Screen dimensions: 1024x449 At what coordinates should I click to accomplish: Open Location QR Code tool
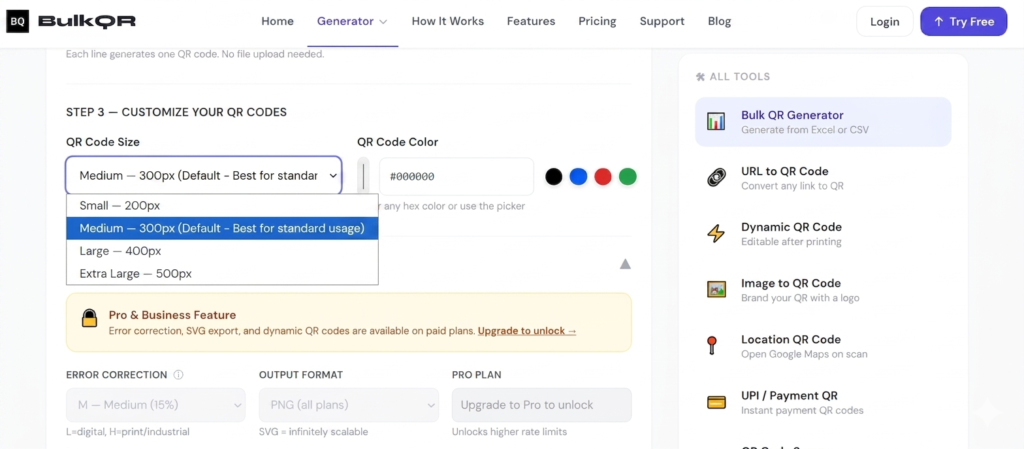click(x=823, y=346)
